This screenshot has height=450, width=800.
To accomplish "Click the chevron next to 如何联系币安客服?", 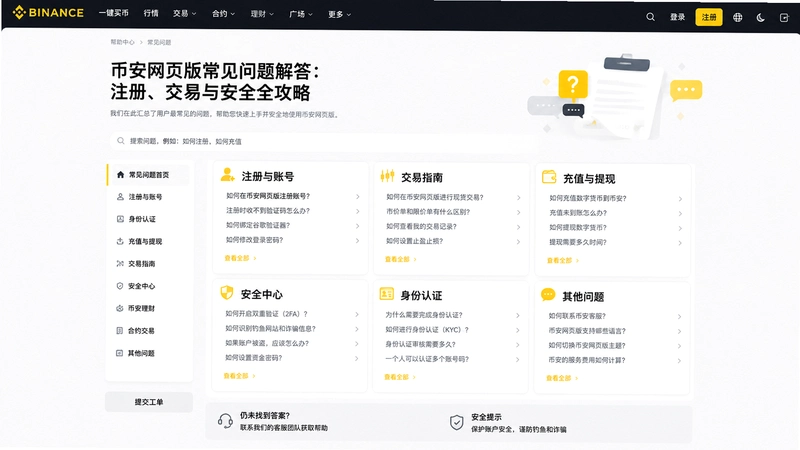I will coord(680,317).
